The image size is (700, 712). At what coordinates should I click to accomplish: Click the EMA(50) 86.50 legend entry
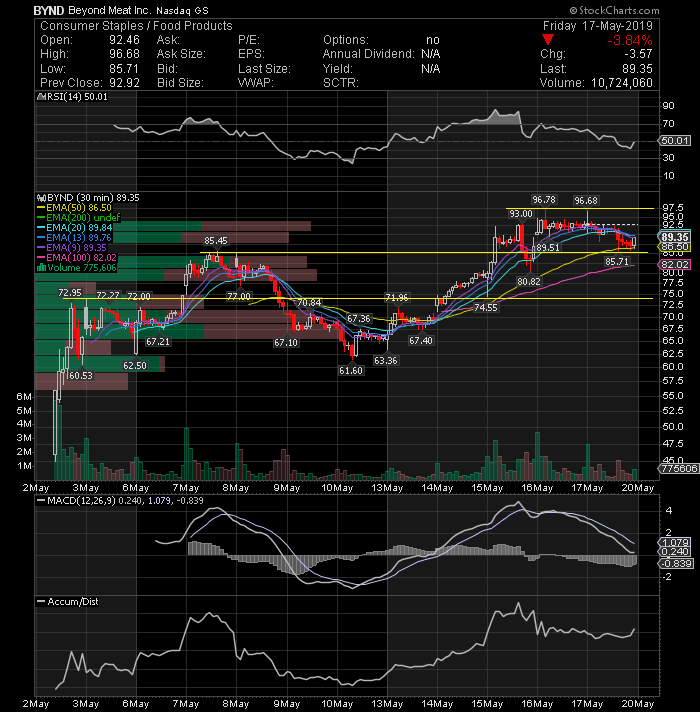pos(79,208)
